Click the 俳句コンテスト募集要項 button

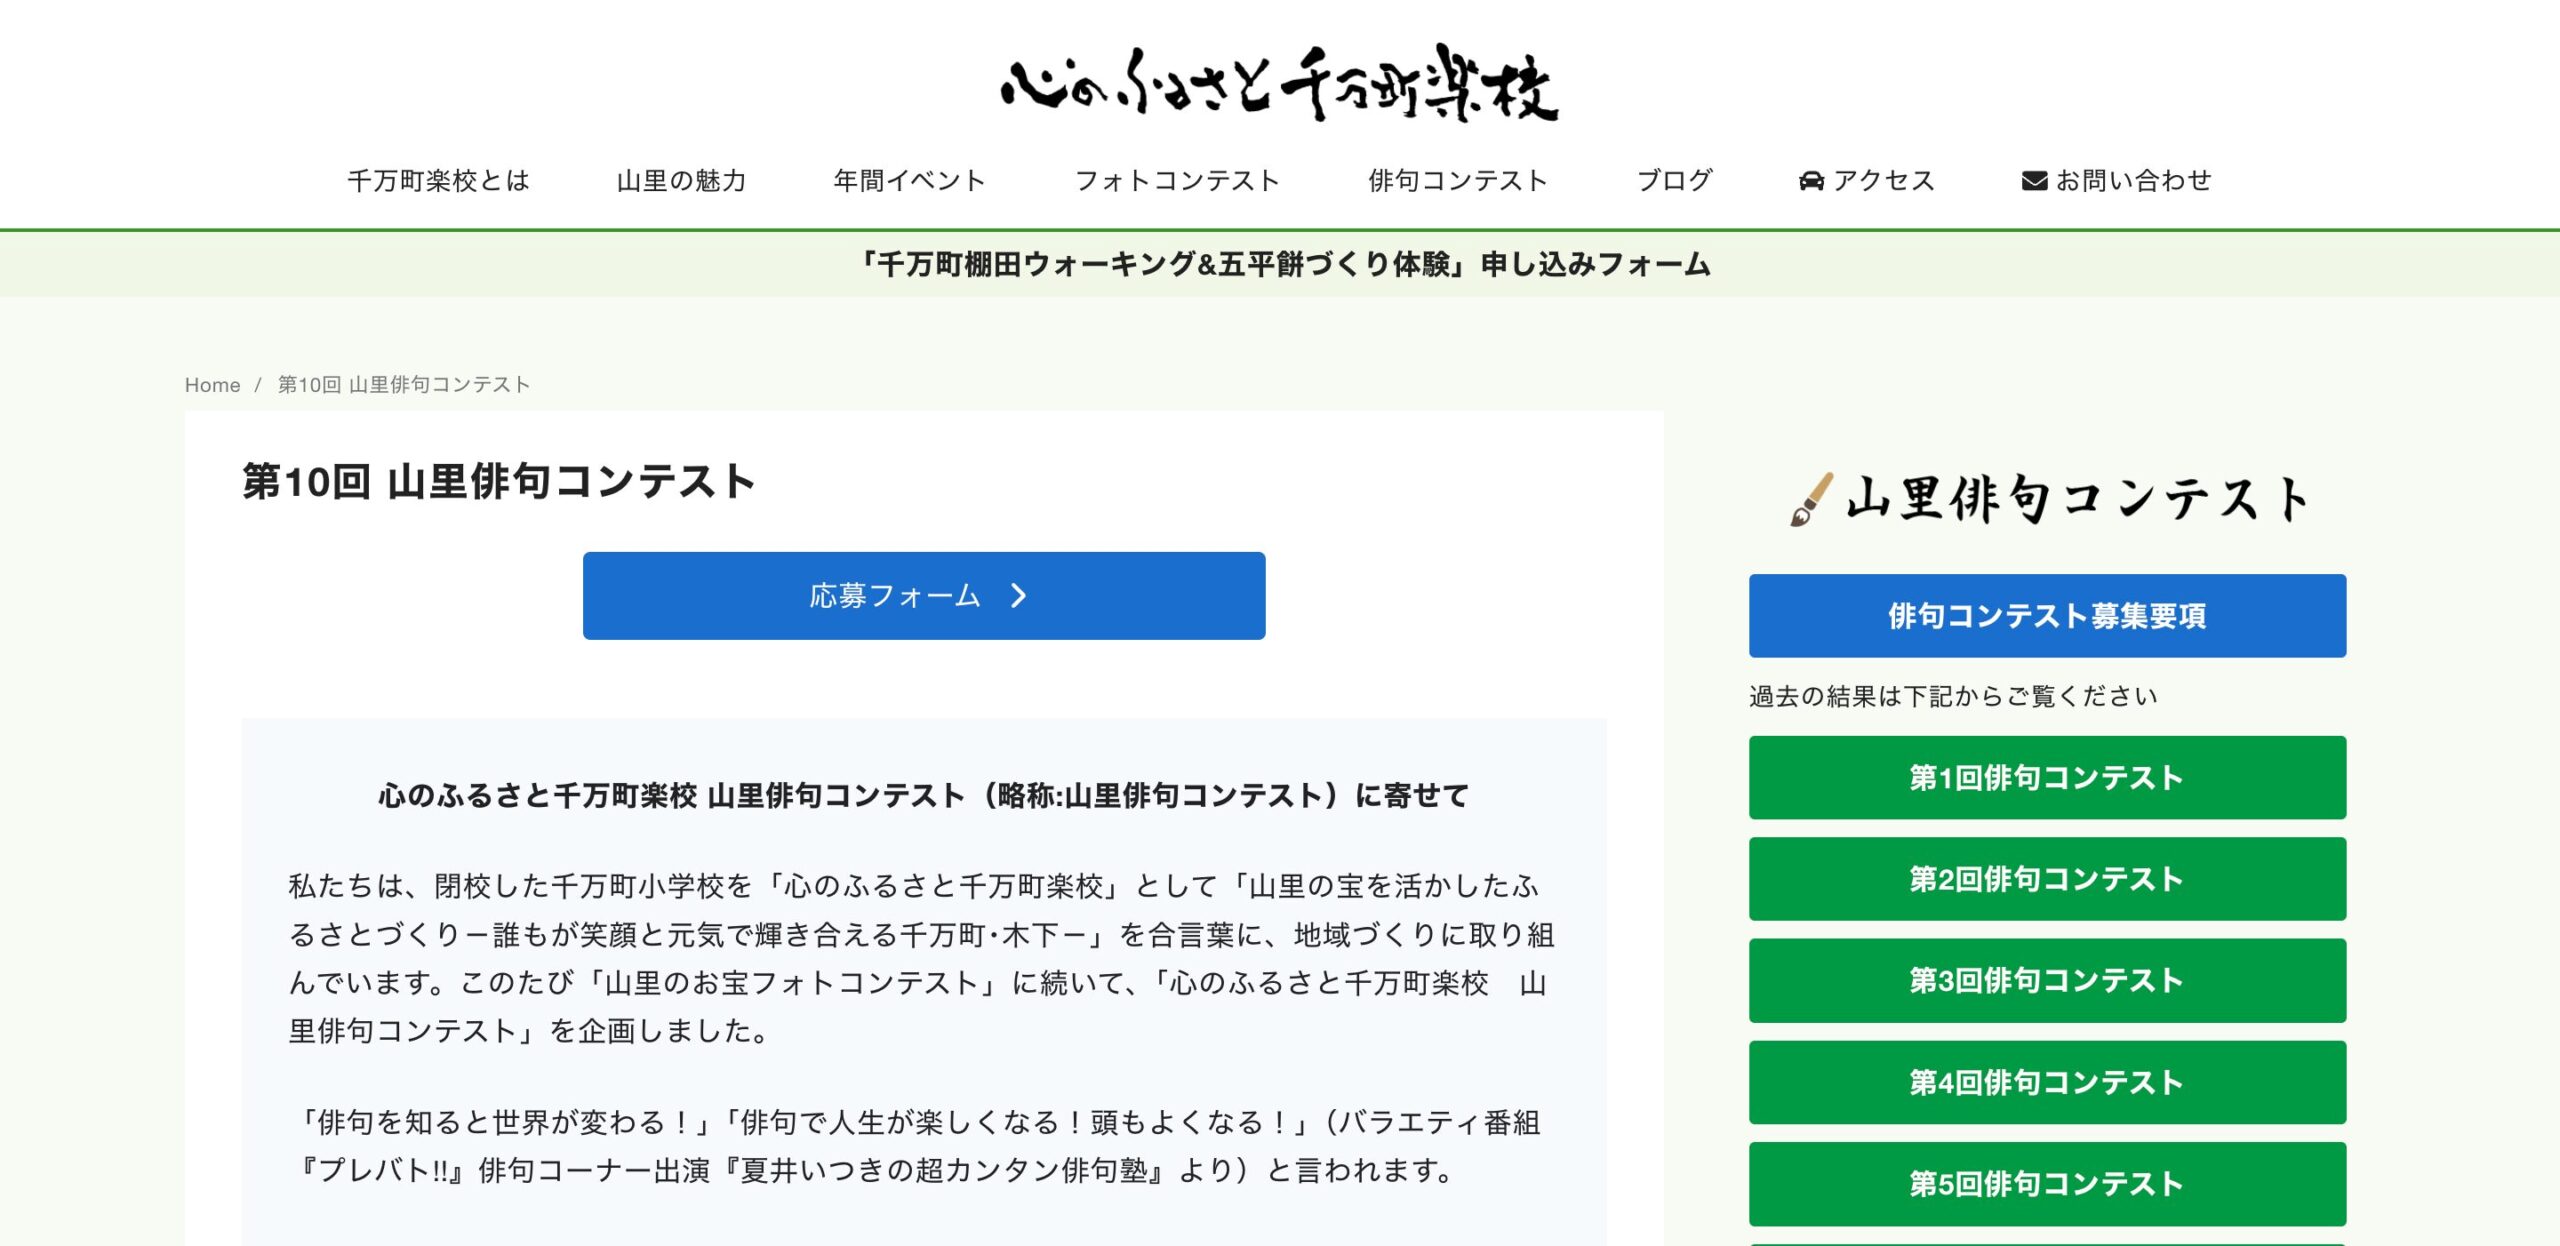pos(2046,616)
